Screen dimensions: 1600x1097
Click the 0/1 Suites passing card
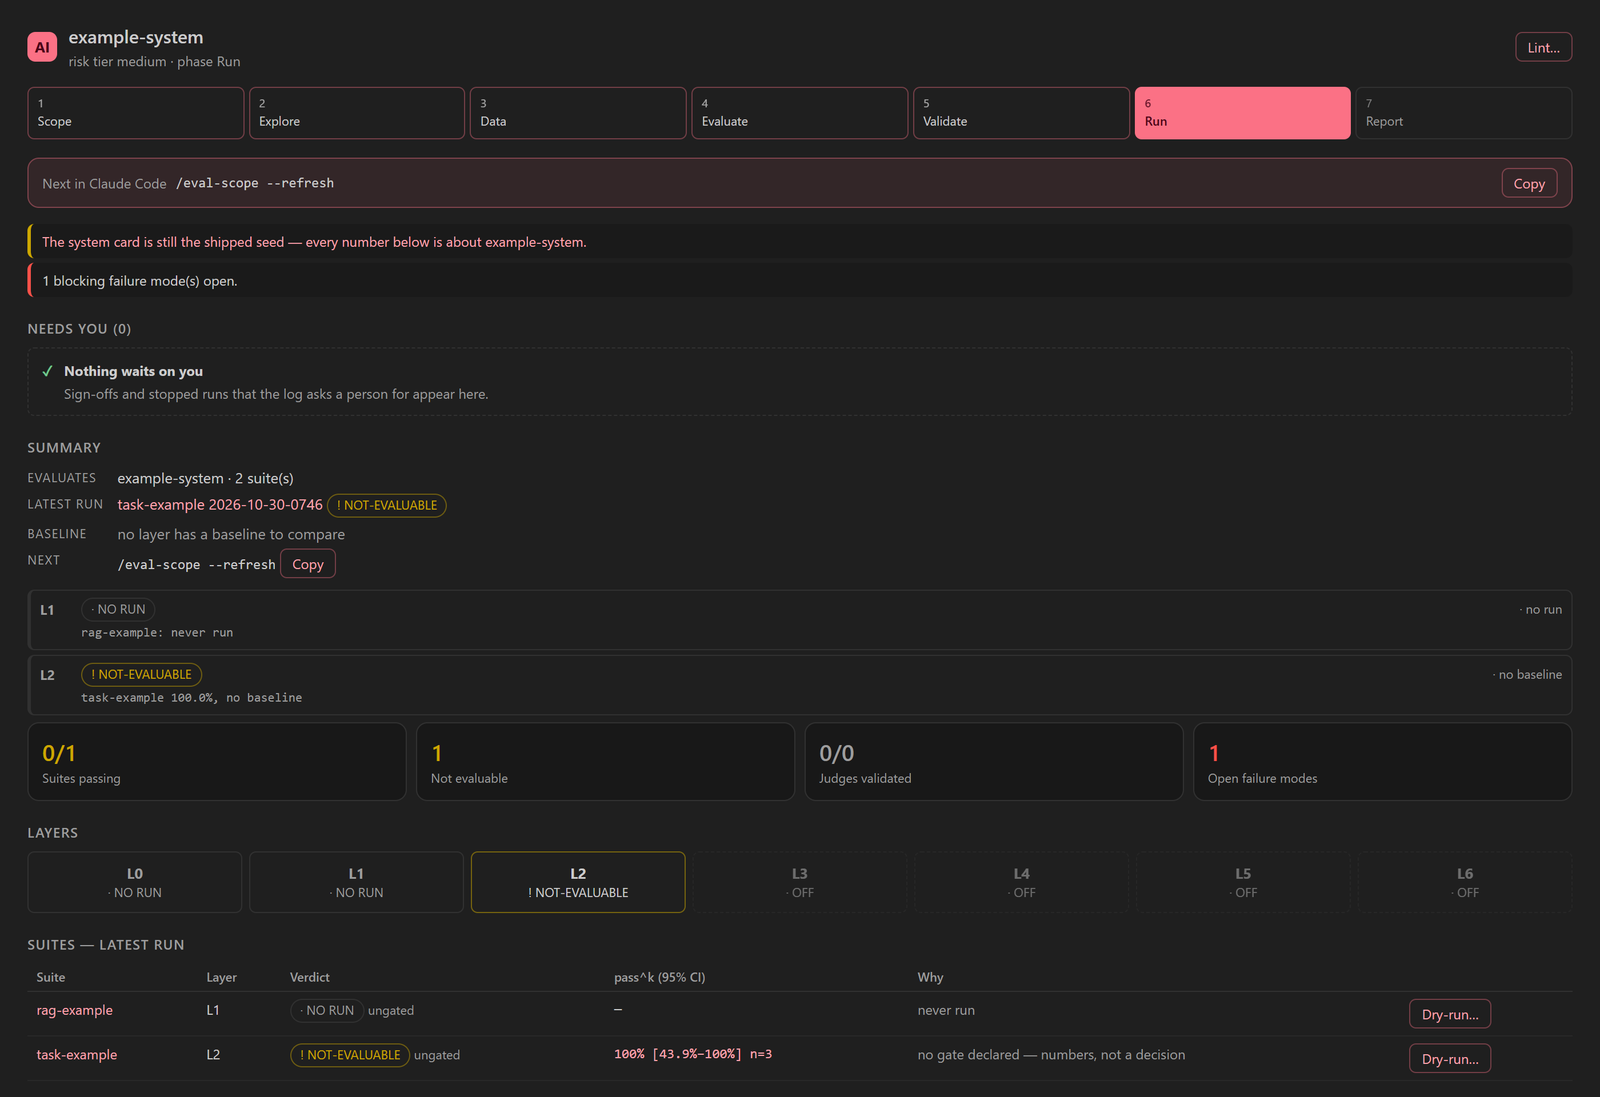(217, 762)
